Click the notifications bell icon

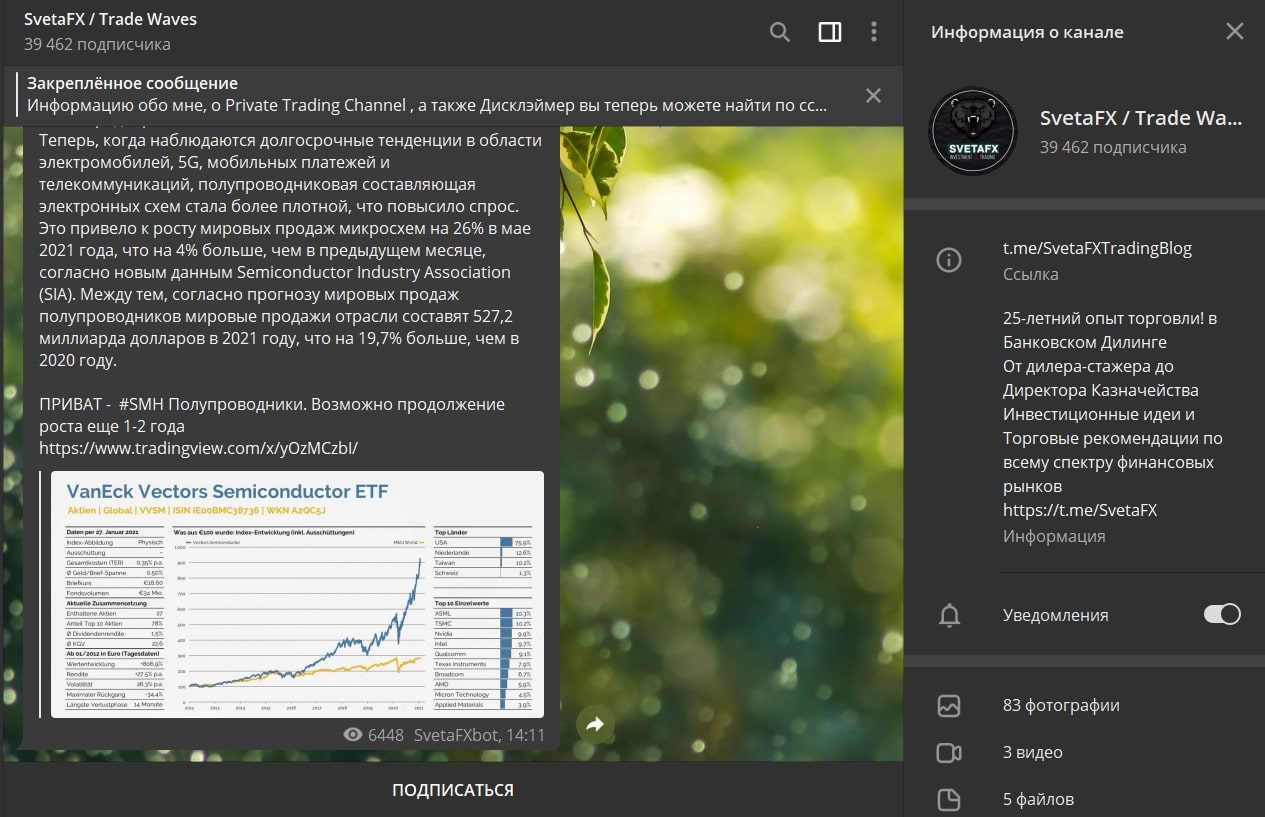949,616
